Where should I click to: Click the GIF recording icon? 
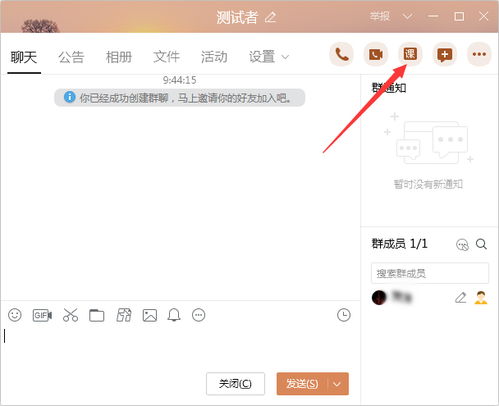point(42,315)
